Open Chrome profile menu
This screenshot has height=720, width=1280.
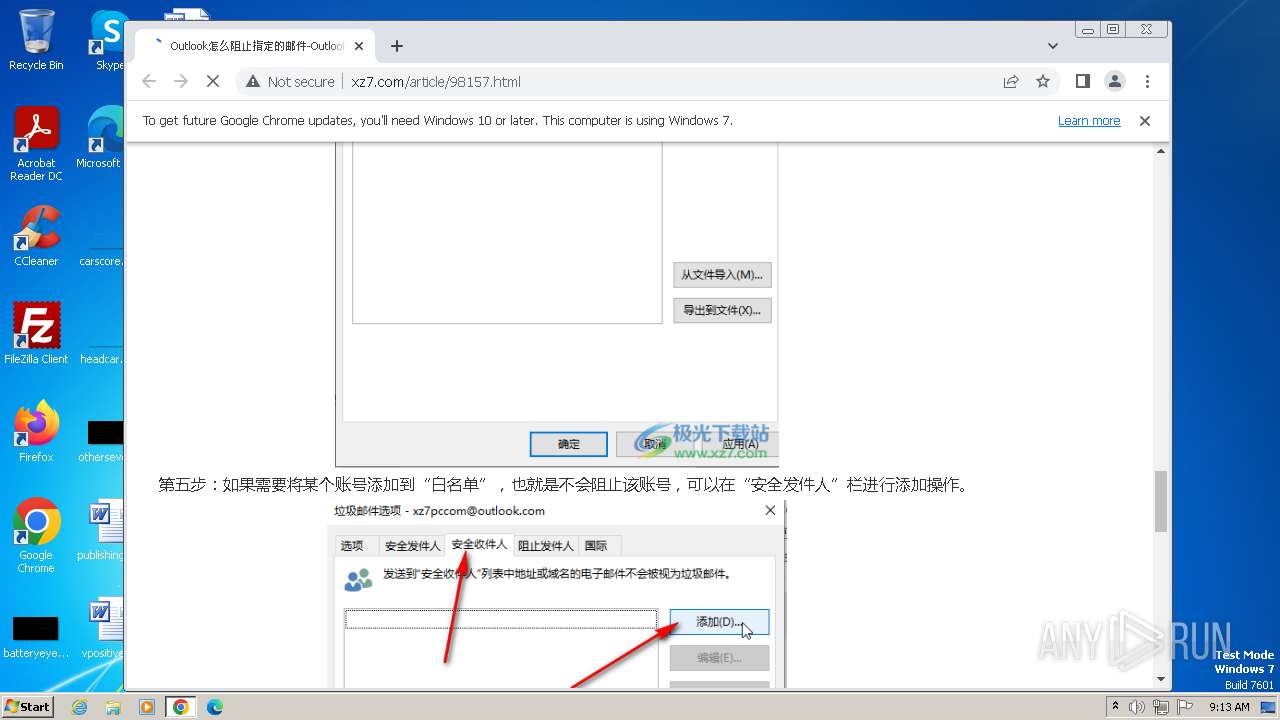point(1114,81)
